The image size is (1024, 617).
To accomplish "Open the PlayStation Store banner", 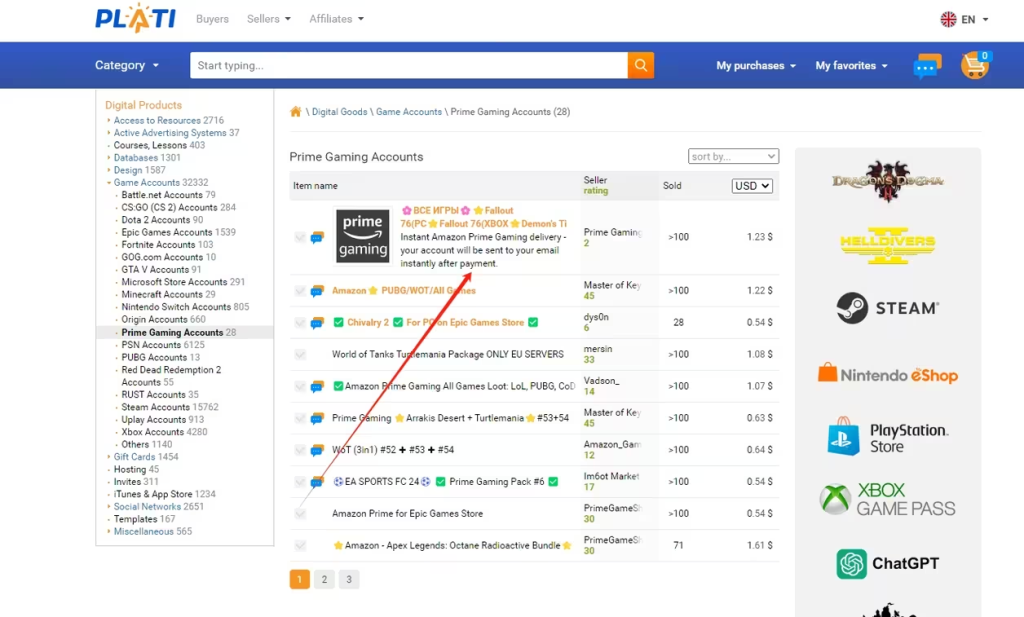I will pyautogui.click(x=888, y=437).
